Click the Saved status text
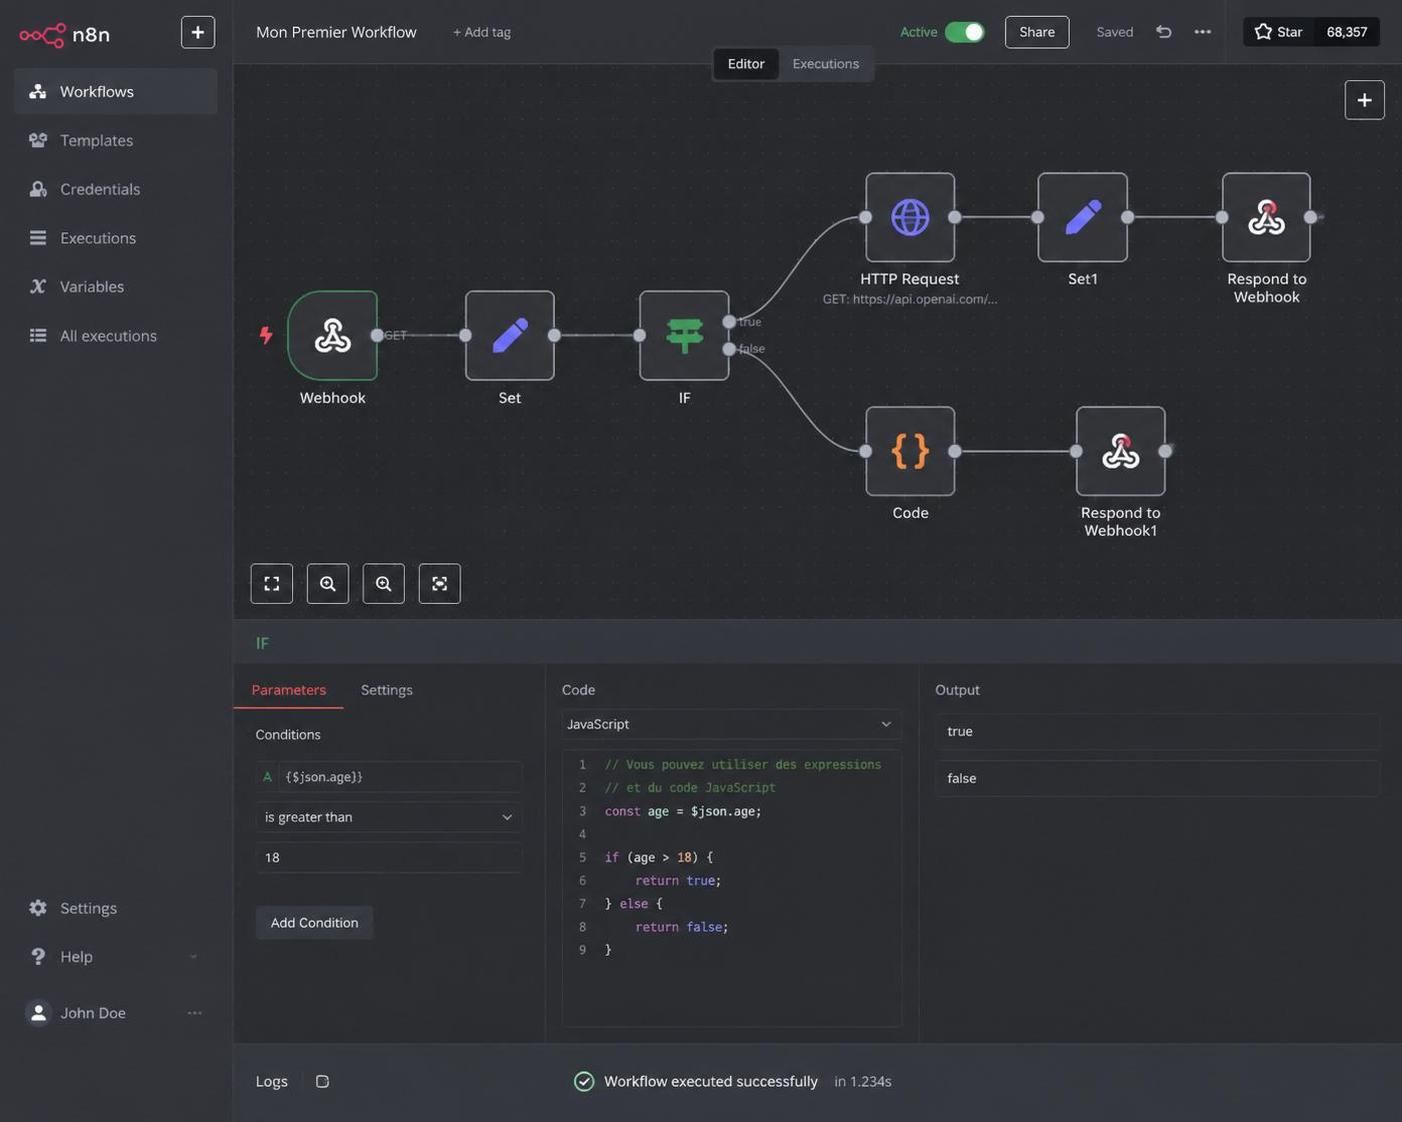Screen dimensions: 1402x1122 pos(1115,32)
